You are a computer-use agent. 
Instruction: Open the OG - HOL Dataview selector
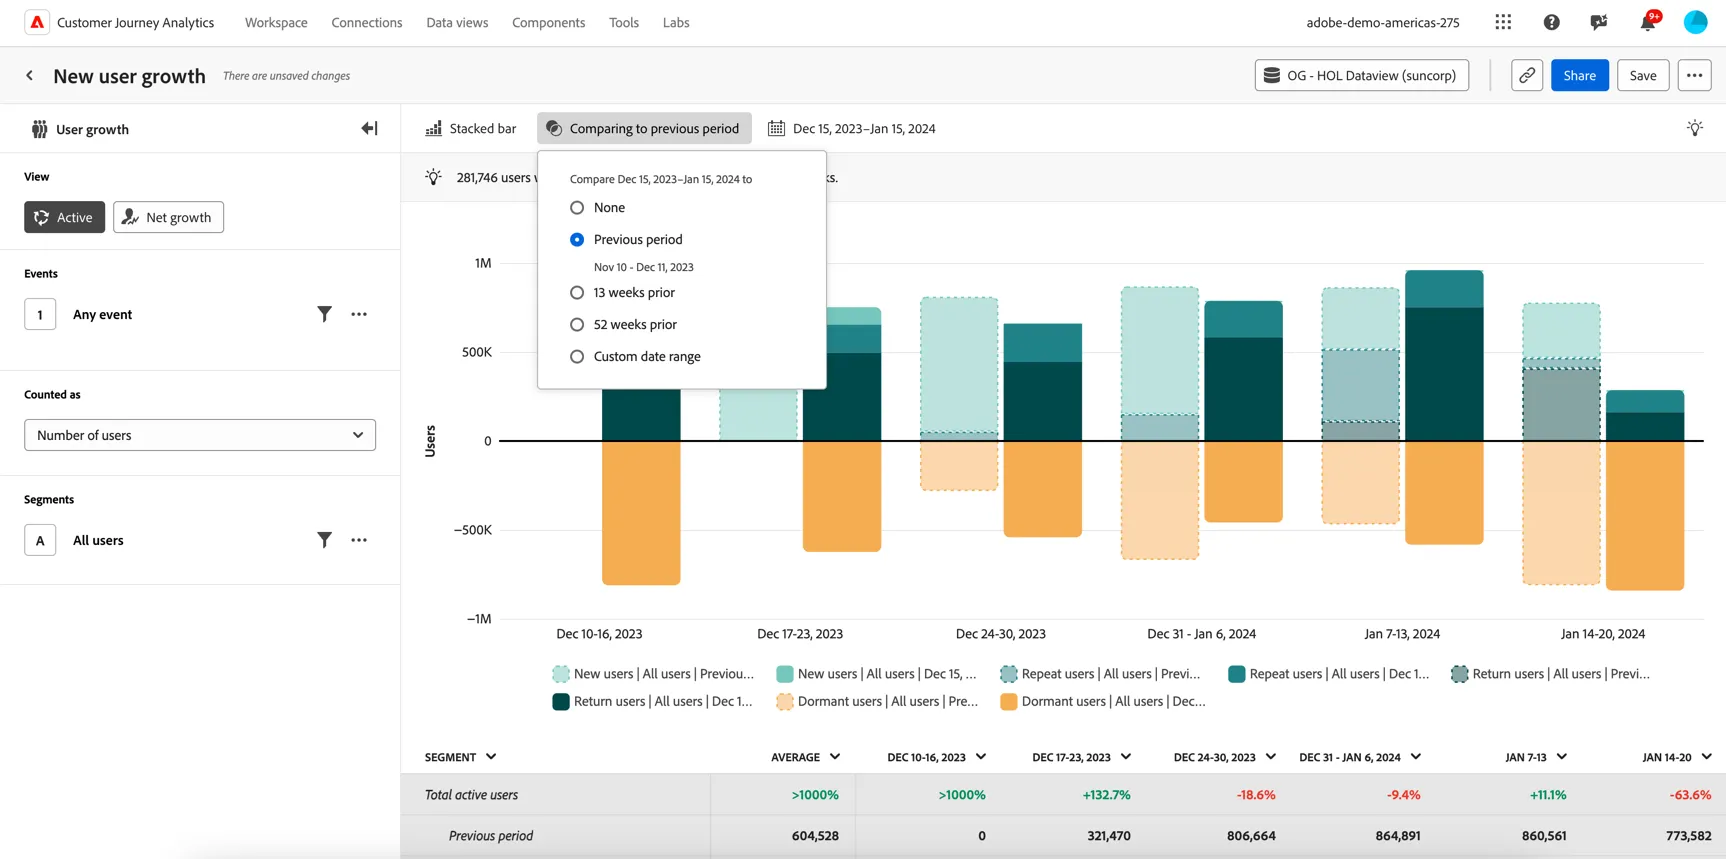[x=1361, y=75]
